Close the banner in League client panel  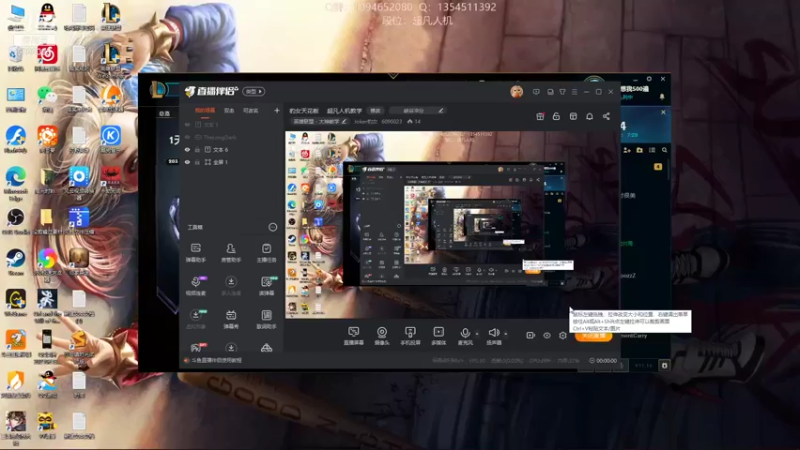pyautogui.click(x=663, y=112)
